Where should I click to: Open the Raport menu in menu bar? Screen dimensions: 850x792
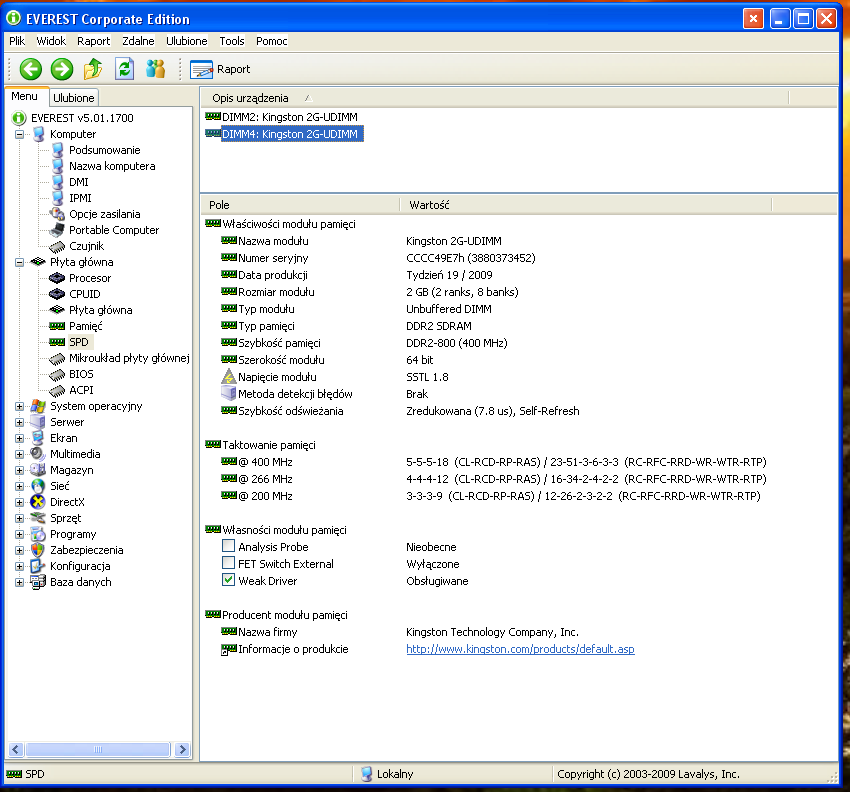point(93,41)
